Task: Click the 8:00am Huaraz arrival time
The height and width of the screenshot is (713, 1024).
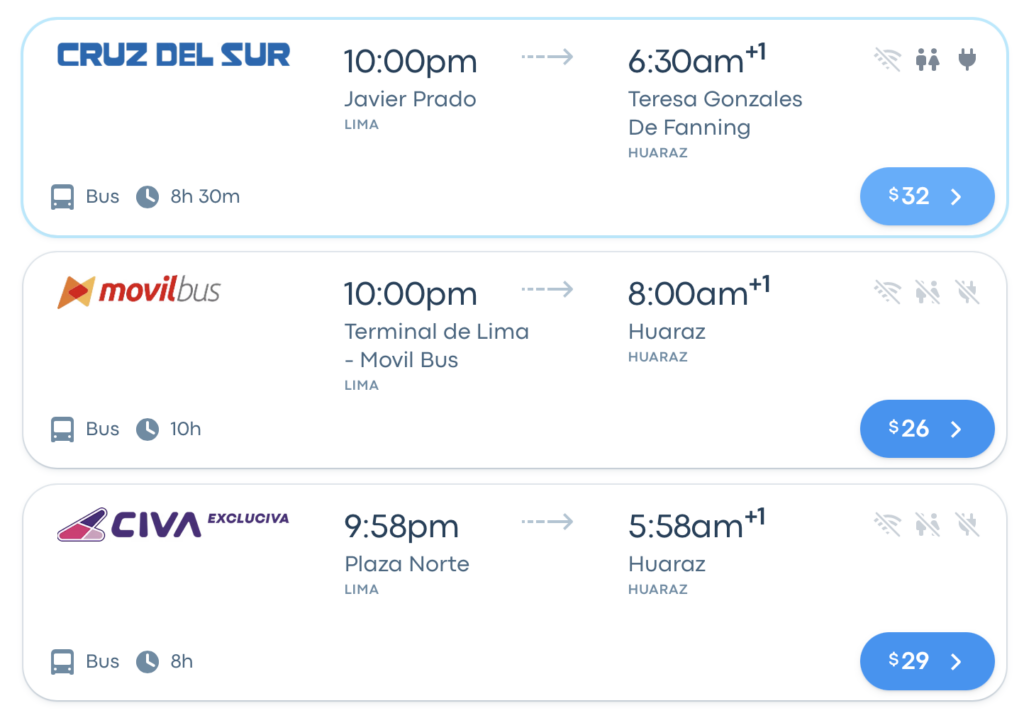Action: point(699,292)
